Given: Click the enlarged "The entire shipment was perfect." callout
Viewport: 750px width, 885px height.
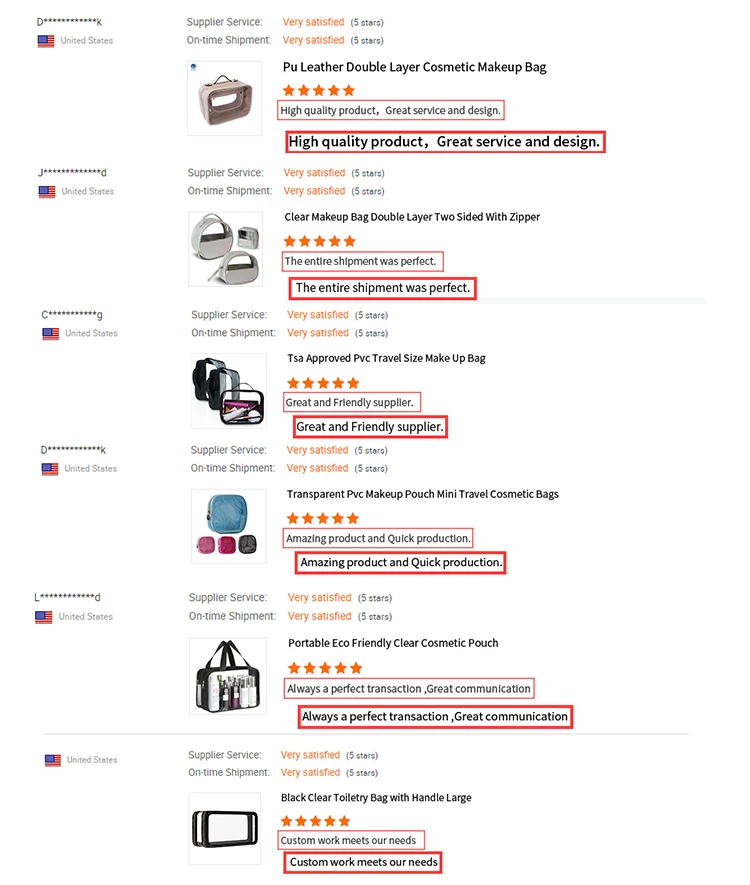Looking at the screenshot, I should [382, 288].
